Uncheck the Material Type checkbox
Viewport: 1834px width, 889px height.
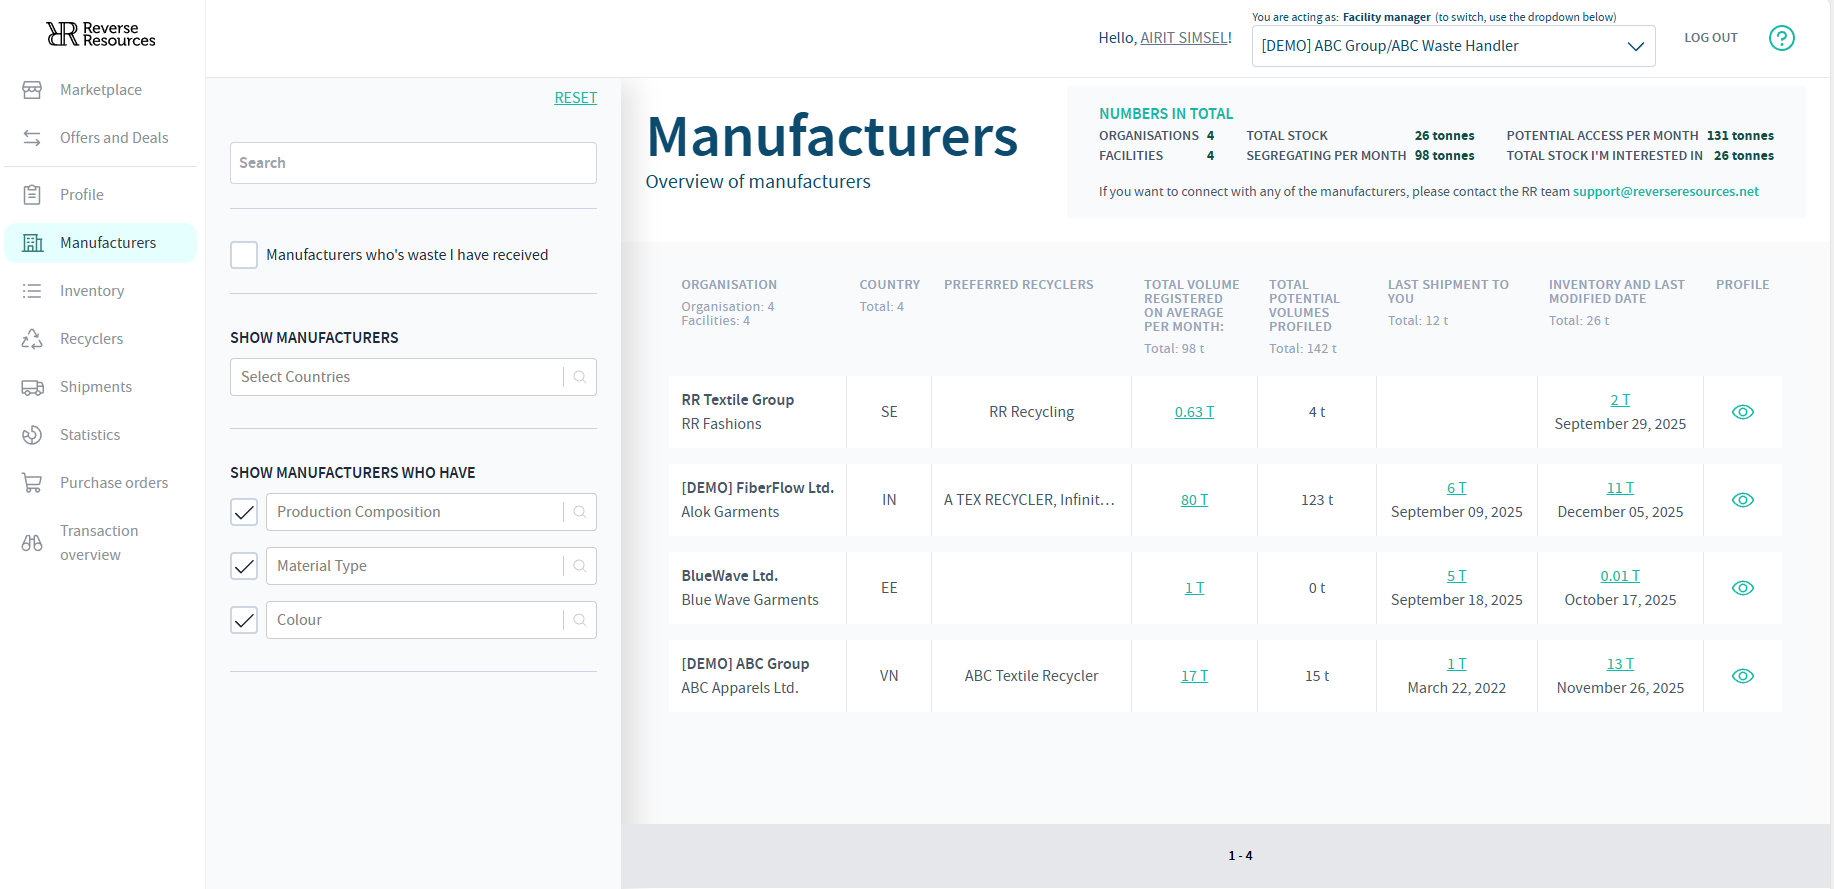(x=244, y=566)
